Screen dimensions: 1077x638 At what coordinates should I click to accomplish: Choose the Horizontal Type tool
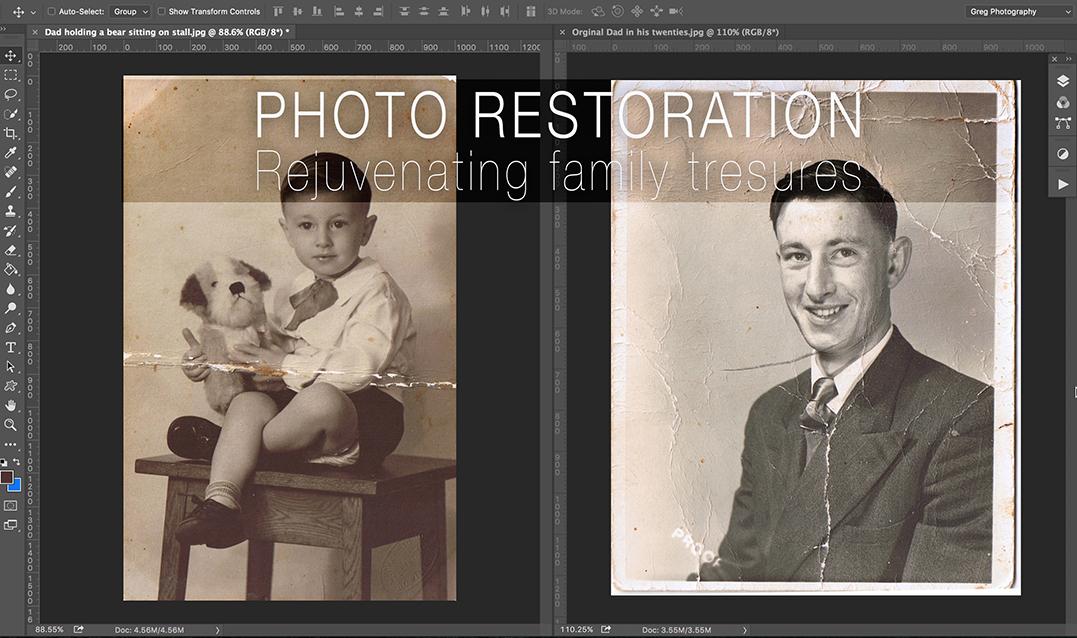point(11,347)
